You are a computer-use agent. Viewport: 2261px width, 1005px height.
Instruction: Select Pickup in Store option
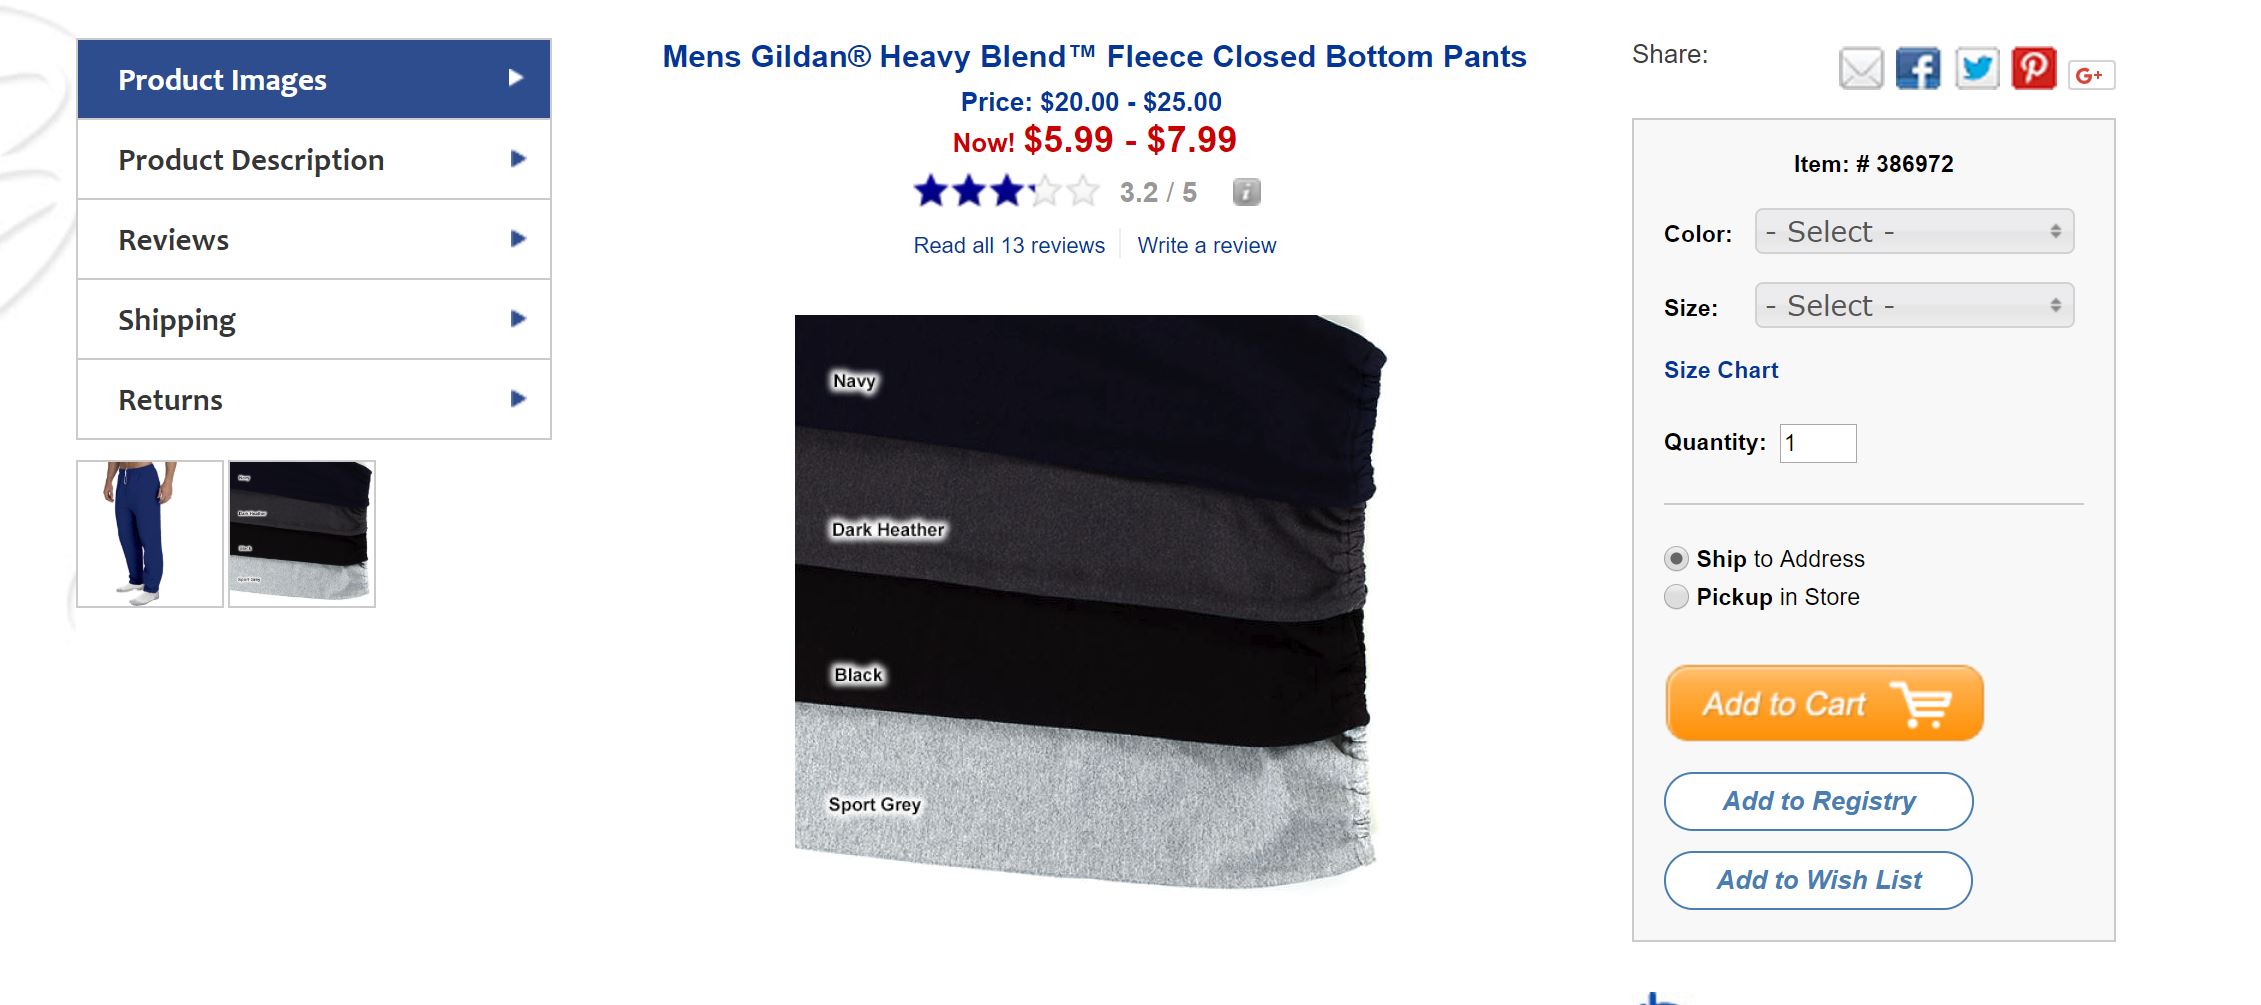1676,597
